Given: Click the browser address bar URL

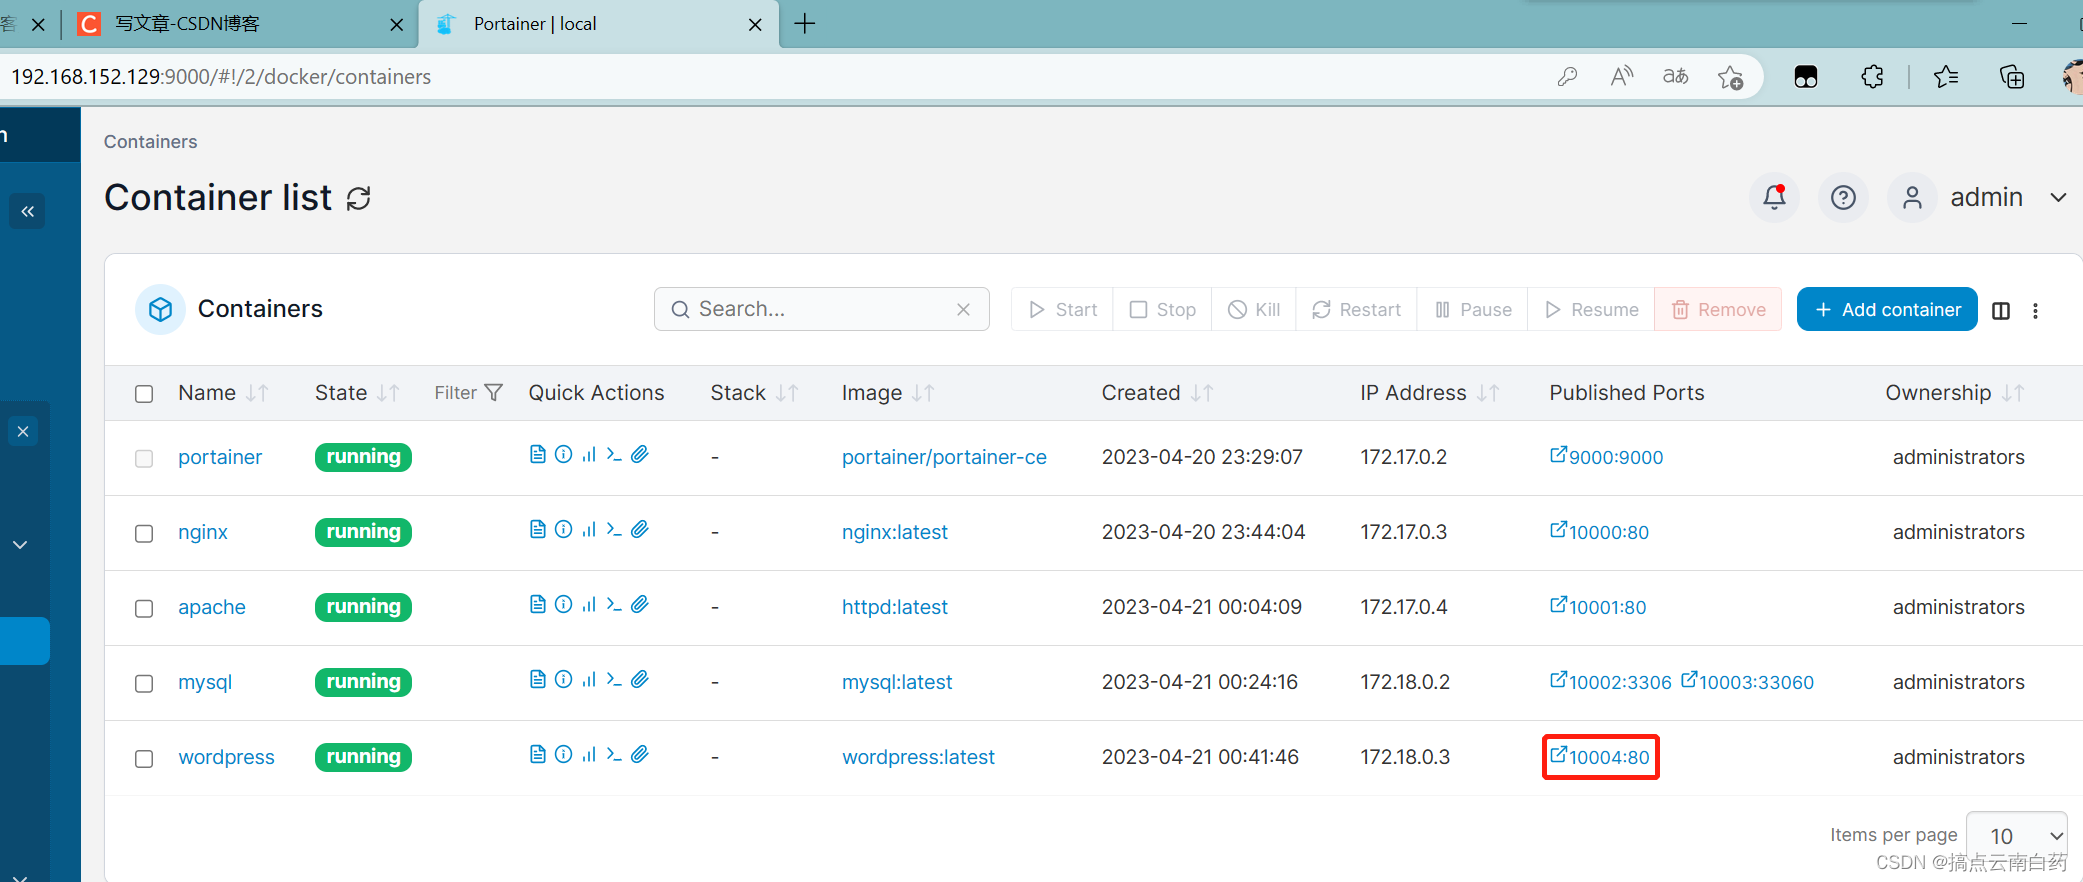Looking at the screenshot, I should [221, 77].
